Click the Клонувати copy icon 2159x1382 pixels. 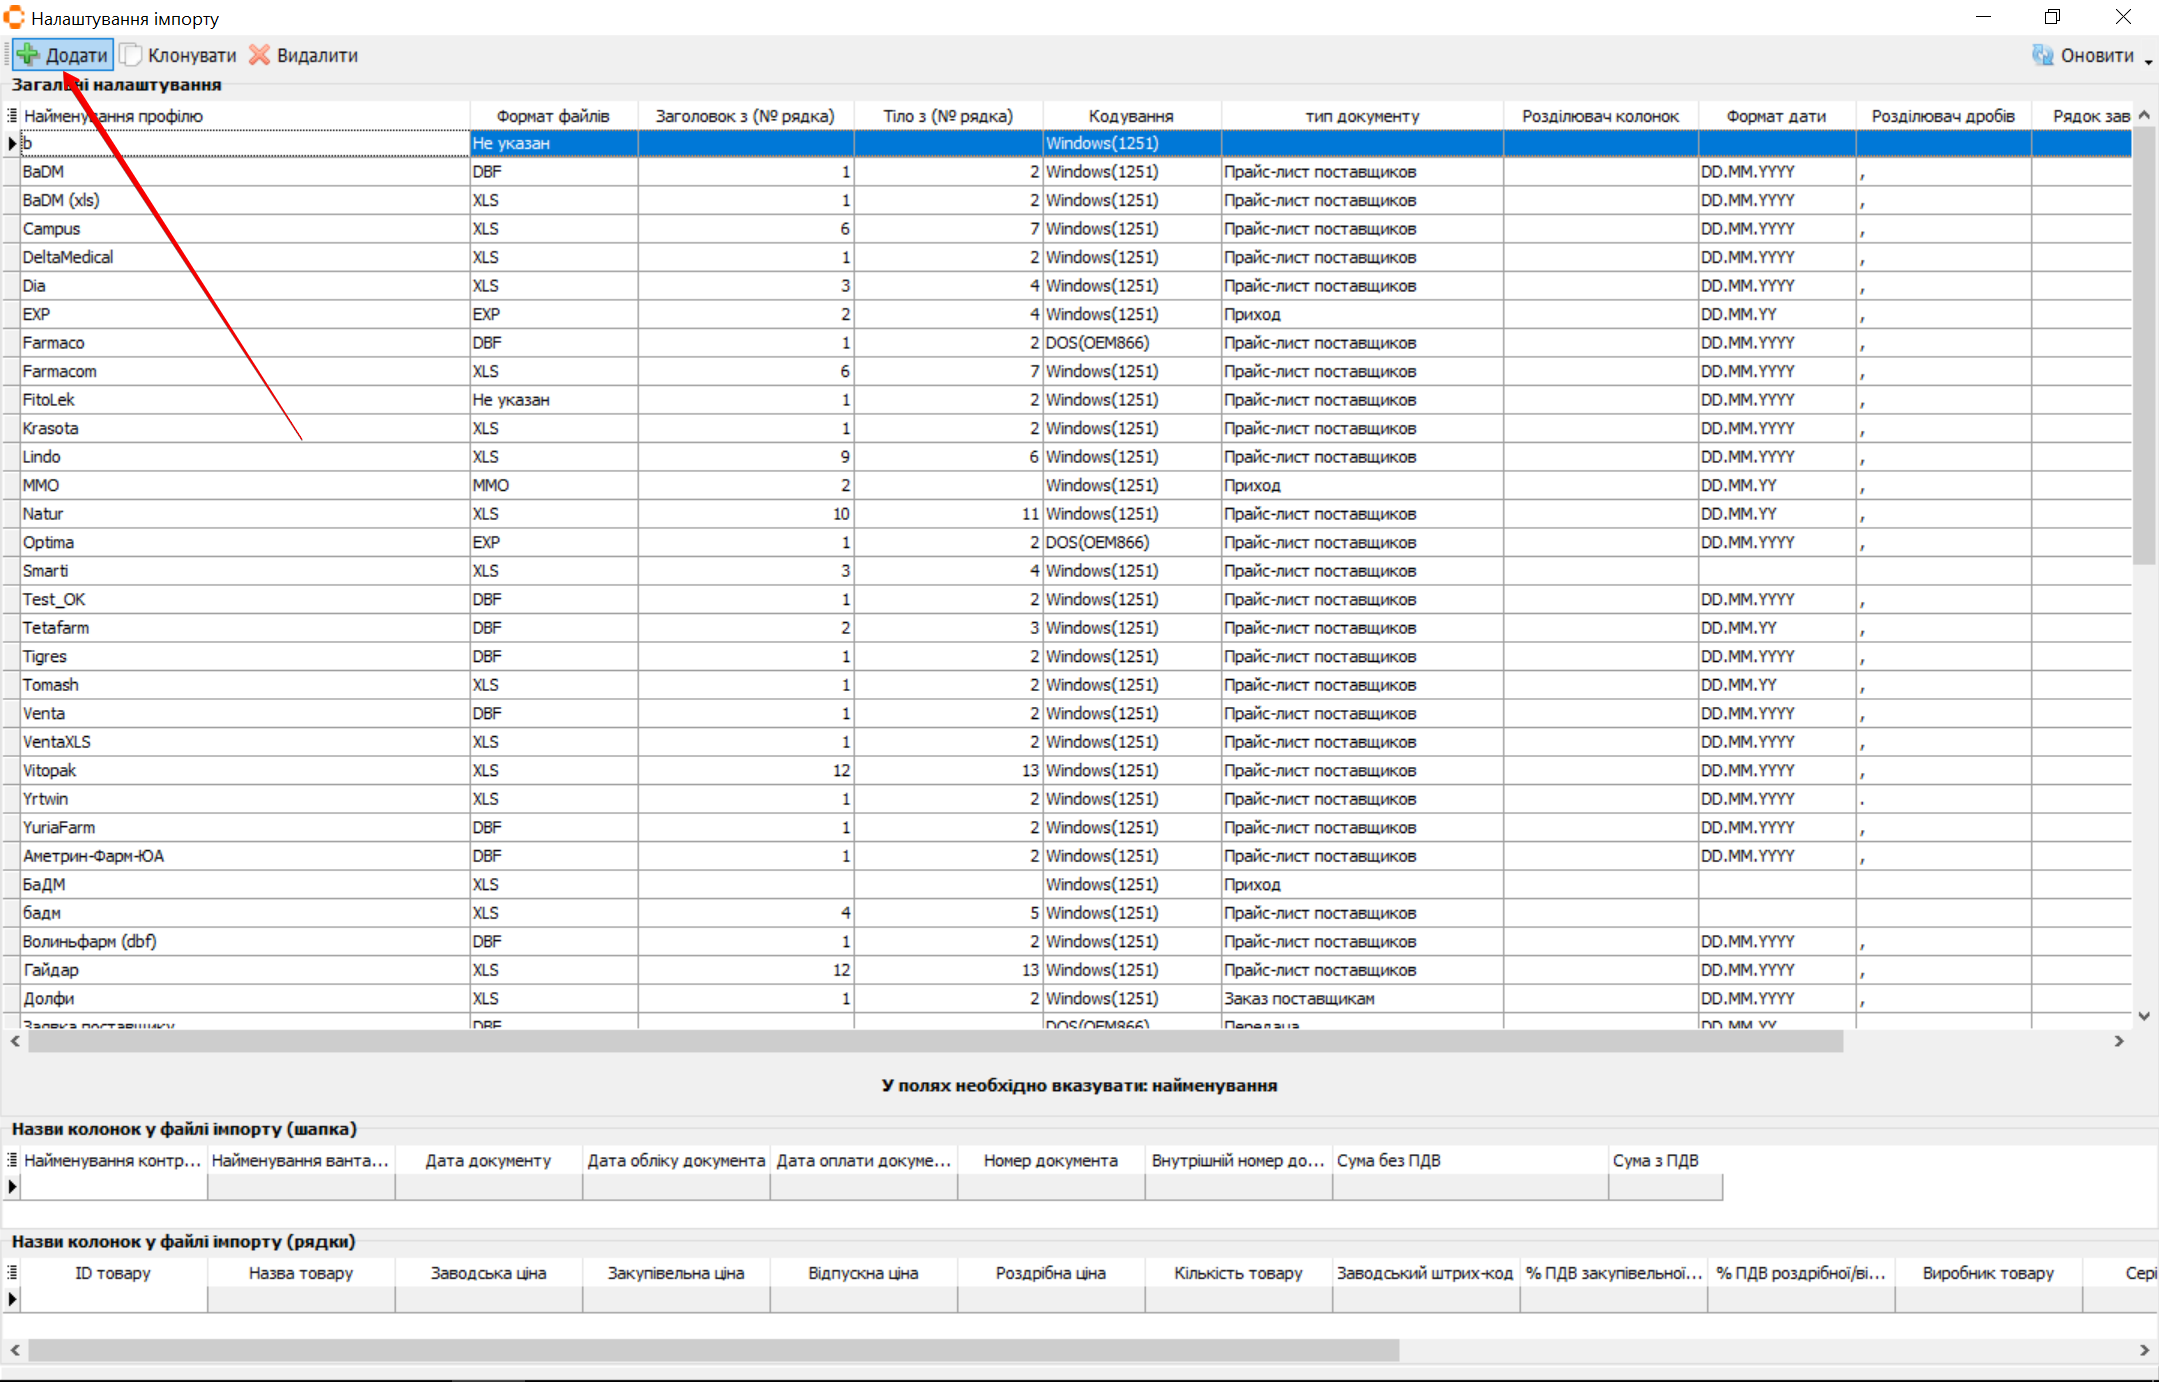(x=131, y=55)
